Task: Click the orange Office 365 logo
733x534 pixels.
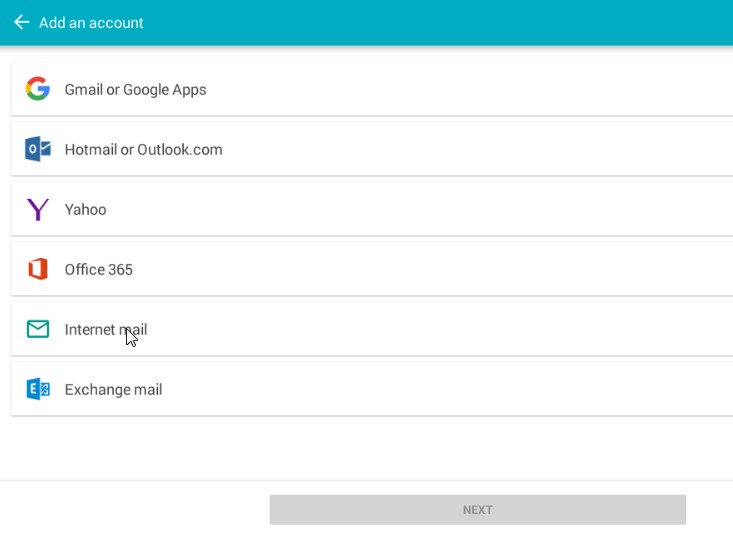Action: pos(38,269)
